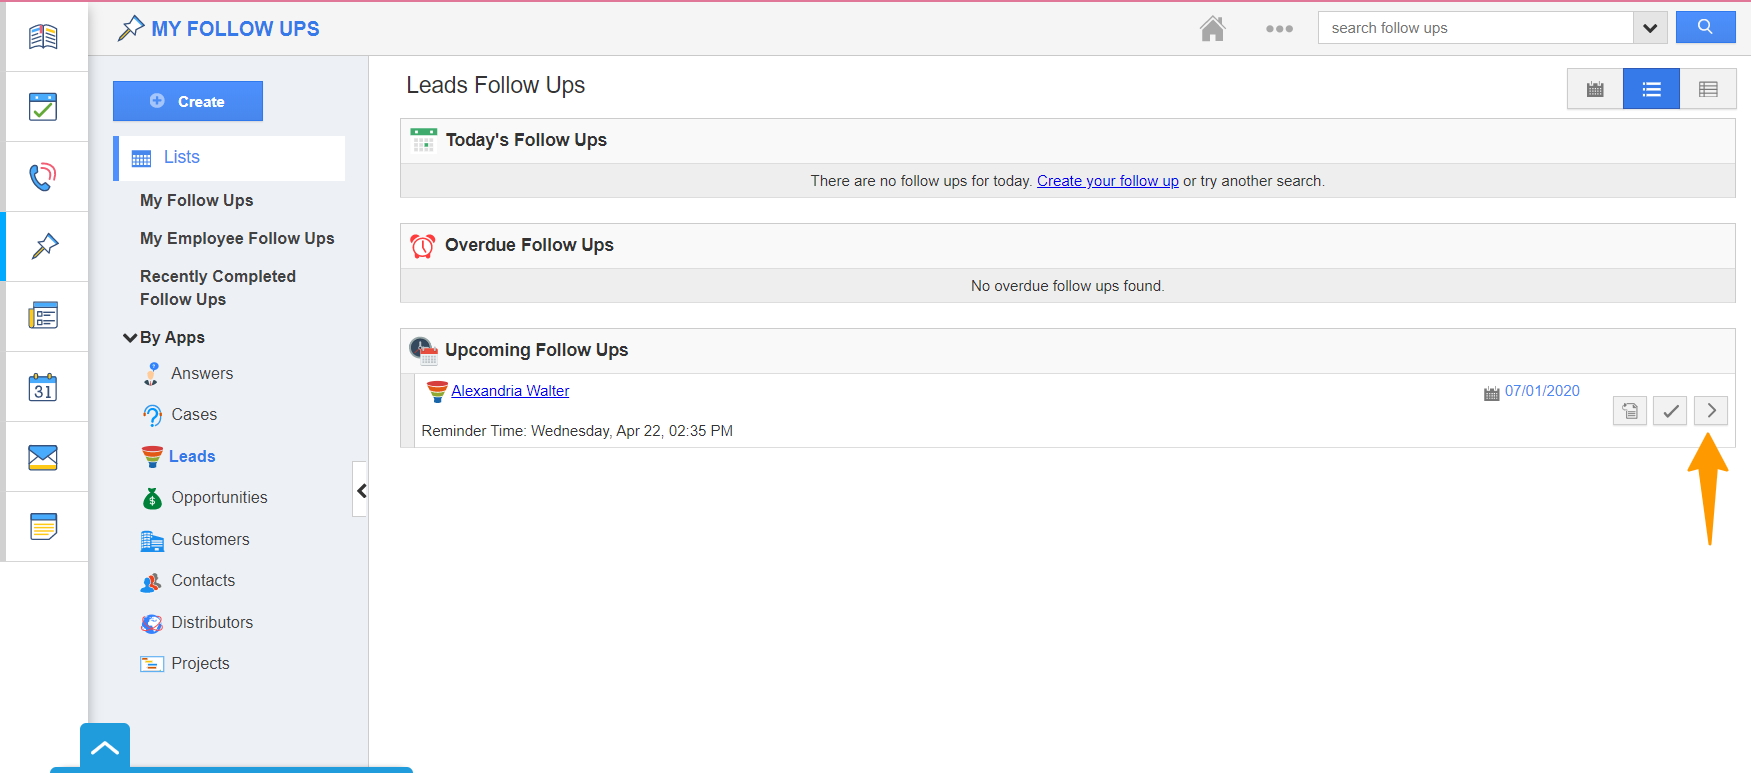The image size is (1751, 773).
Task: Switch to calendar view toggle
Action: 1595,90
